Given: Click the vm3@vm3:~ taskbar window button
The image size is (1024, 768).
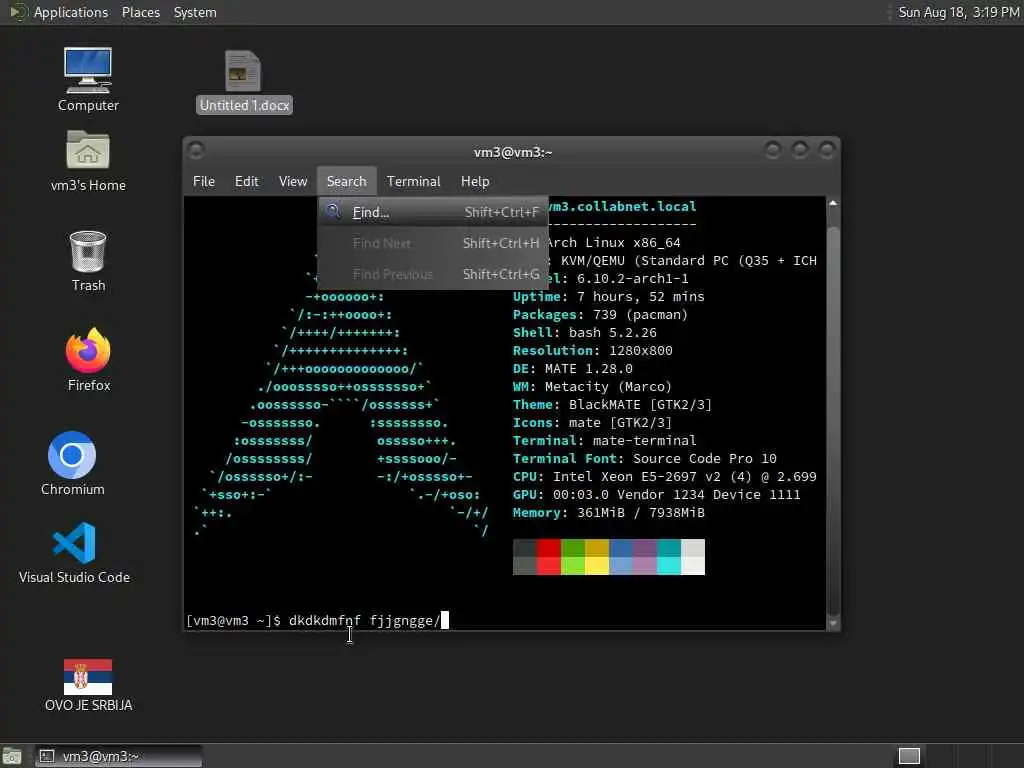Looking at the screenshot, I should 118,756.
